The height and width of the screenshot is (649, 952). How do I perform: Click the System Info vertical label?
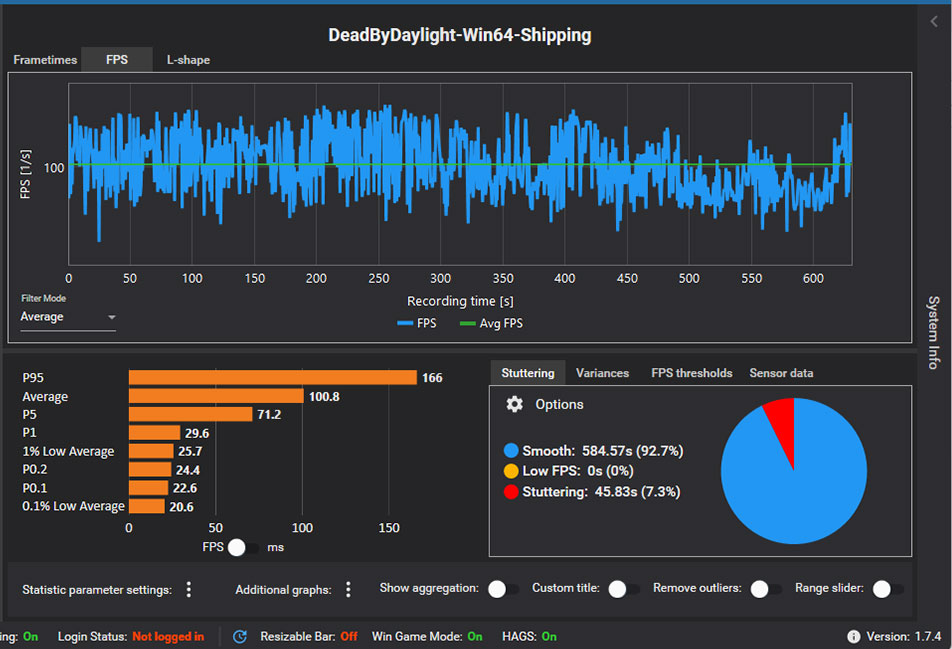coord(933,332)
